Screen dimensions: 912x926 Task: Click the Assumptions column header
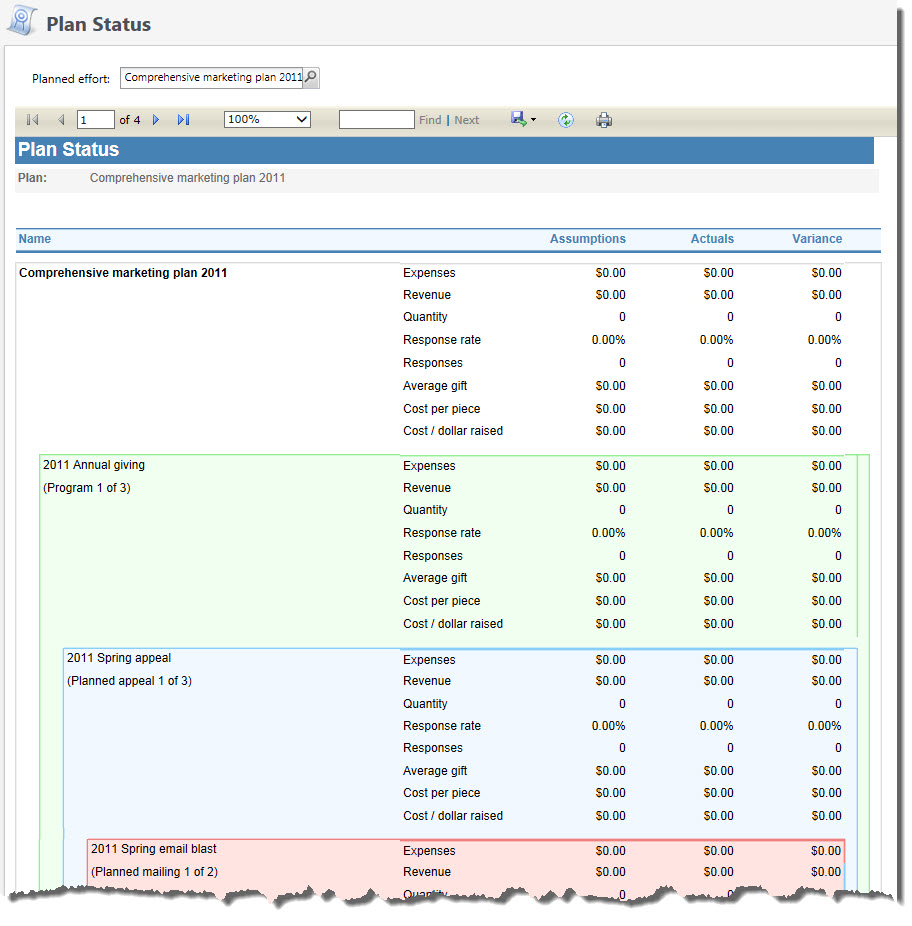[588, 239]
